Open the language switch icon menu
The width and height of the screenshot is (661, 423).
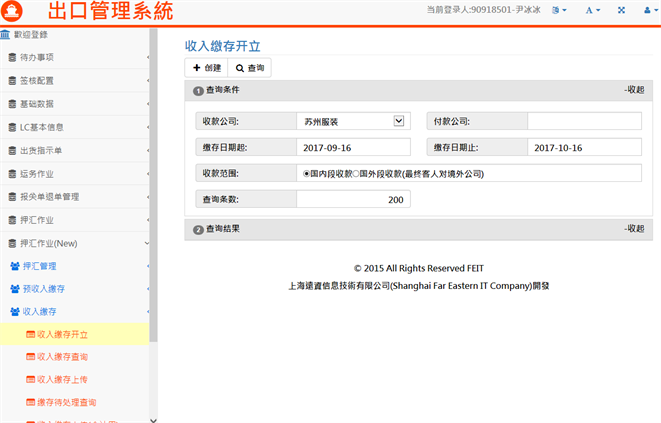point(561,10)
